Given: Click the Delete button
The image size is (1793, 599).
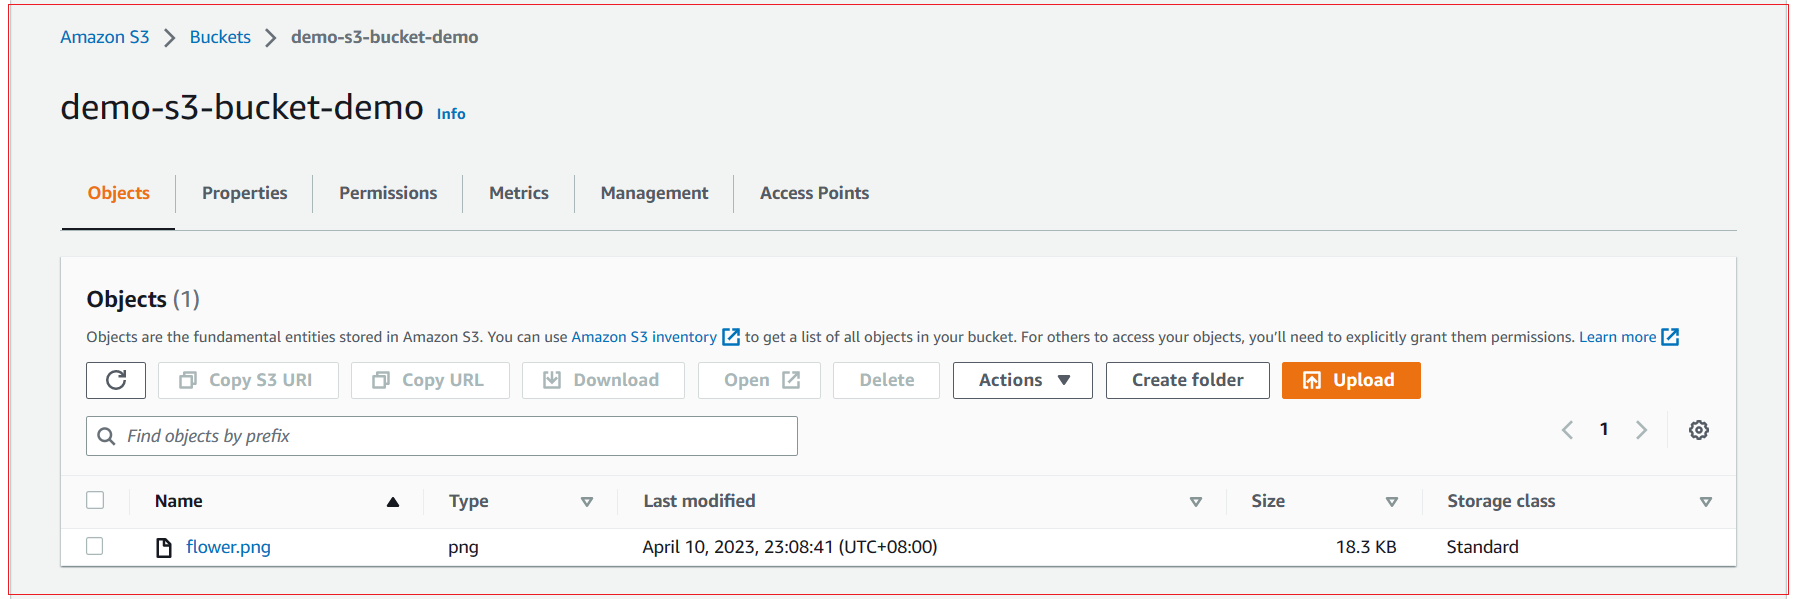Looking at the screenshot, I should tap(886, 380).
